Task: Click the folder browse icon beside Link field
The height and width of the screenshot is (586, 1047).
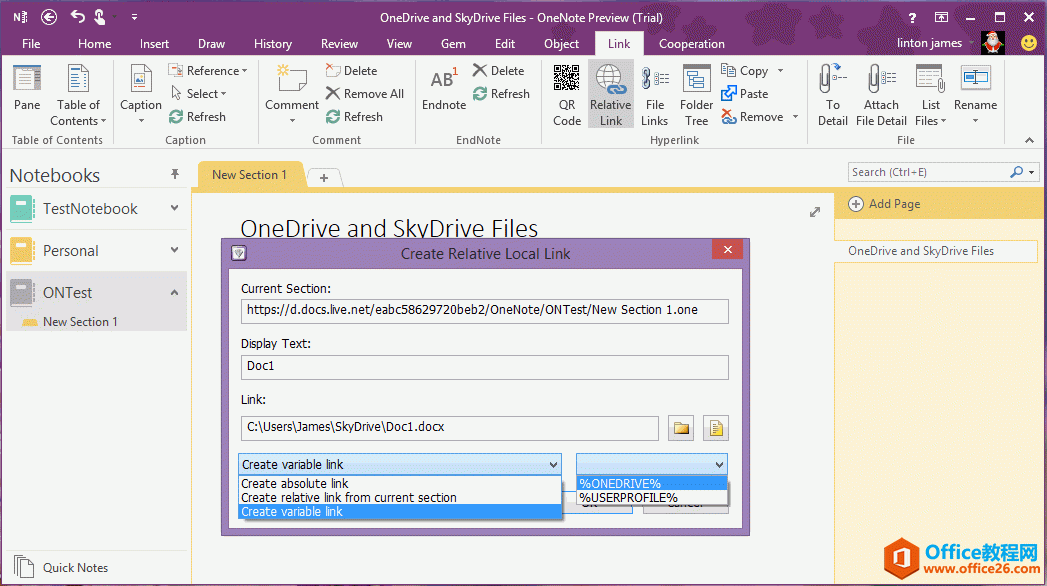Action: tap(682, 428)
